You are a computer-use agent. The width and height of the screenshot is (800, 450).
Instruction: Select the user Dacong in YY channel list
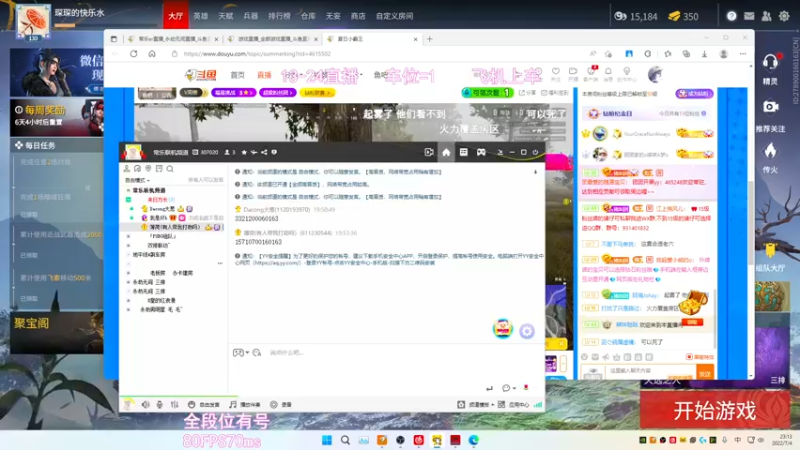coord(162,209)
